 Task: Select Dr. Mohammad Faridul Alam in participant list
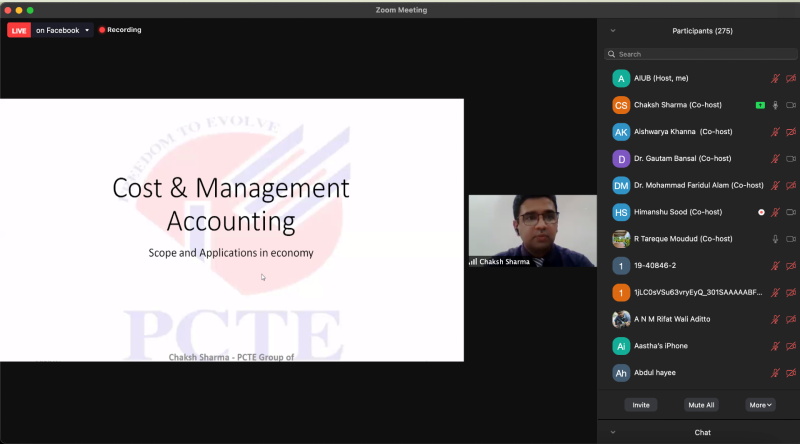click(684, 185)
